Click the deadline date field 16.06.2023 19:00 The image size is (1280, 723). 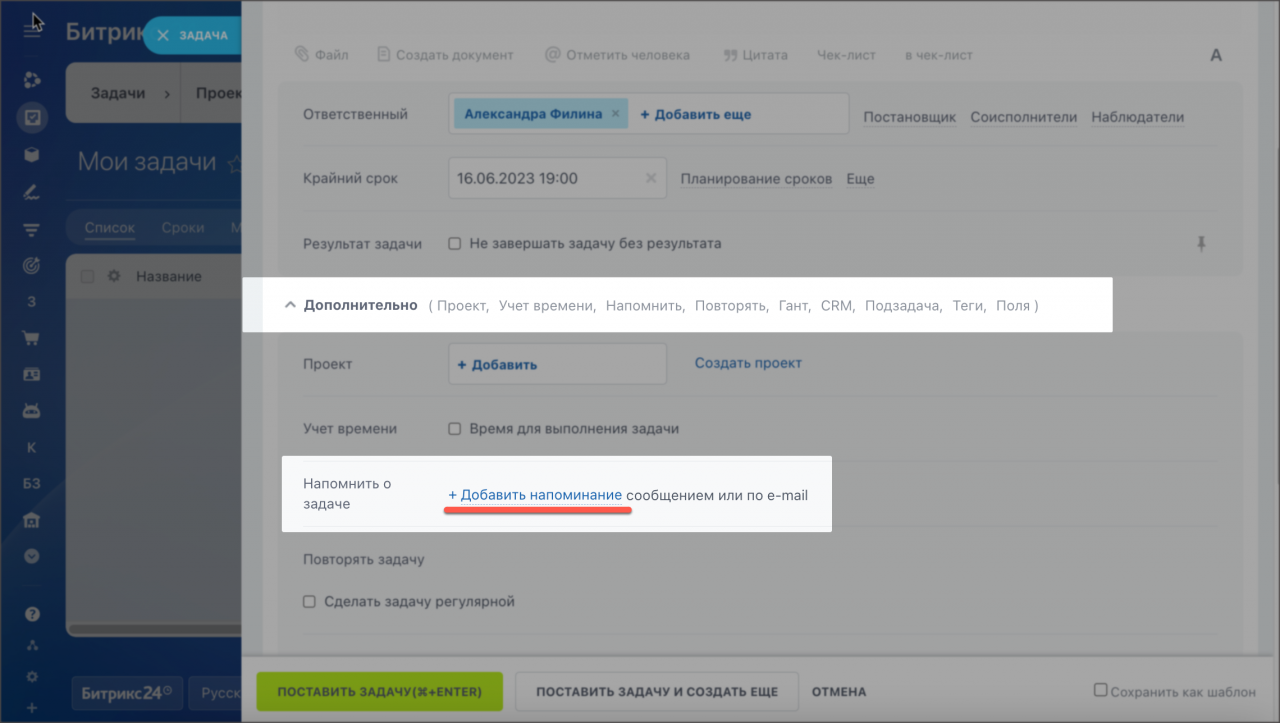[x=558, y=178]
